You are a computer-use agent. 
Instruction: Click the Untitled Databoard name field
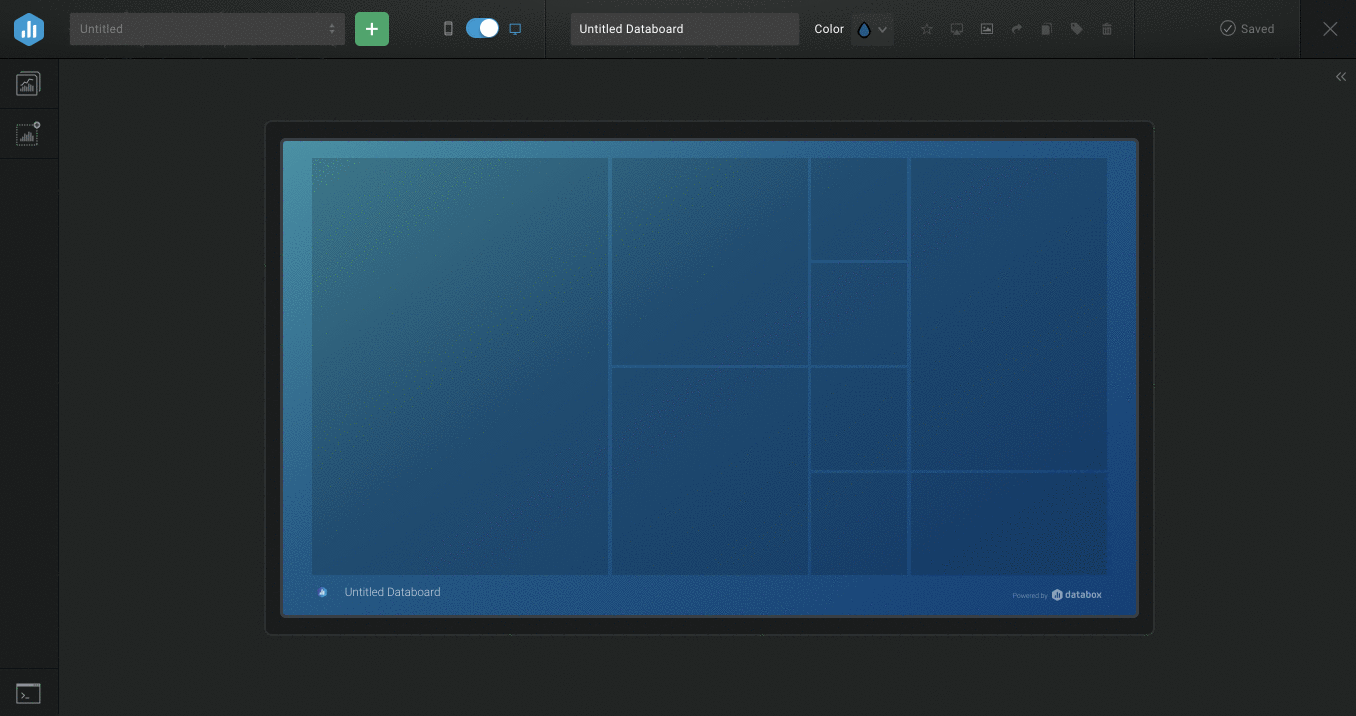684,29
